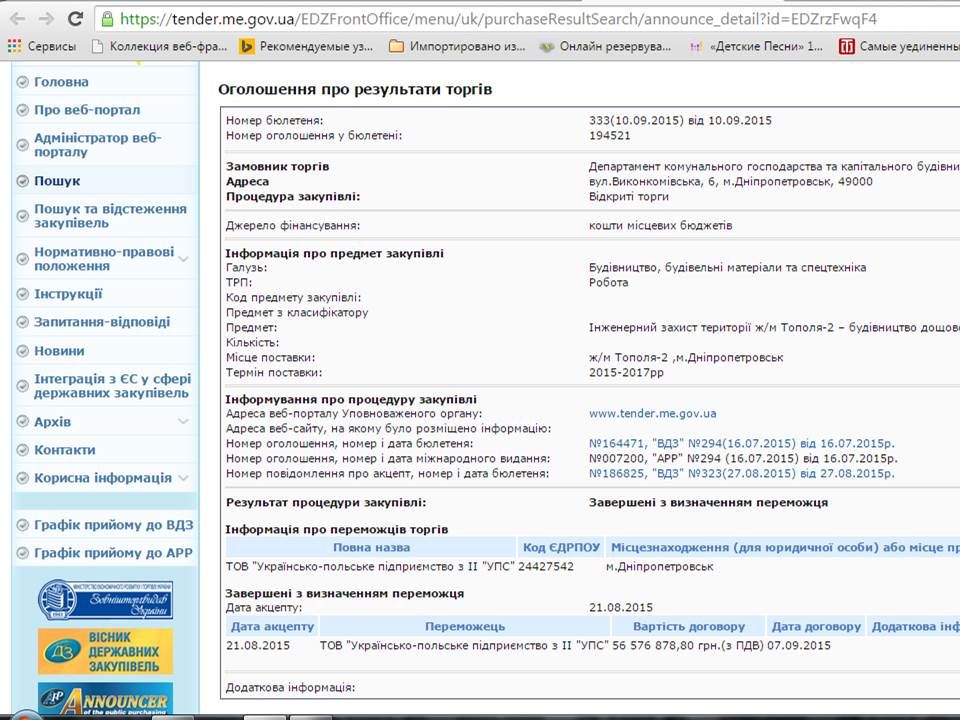
Task: Click the Вісник державних закупівель banner
Action: pyautogui.click(x=105, y=651)
